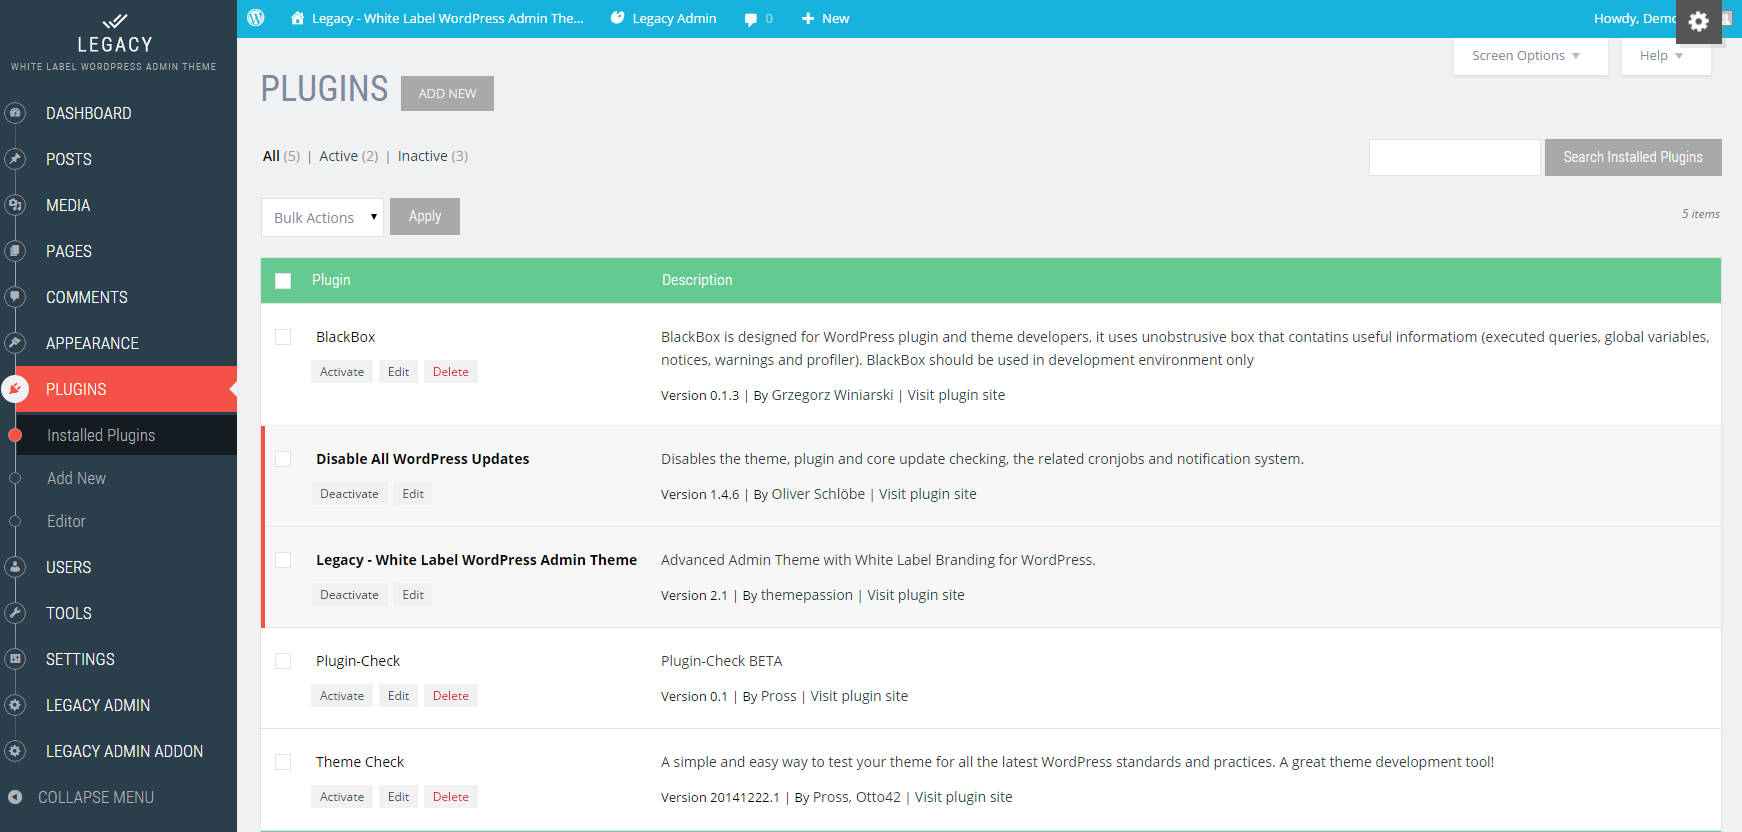The width and height of the screenshot is (1742, 832).
Task: Check the Theme Check plugin checkbox
Action: coord(283,762)
